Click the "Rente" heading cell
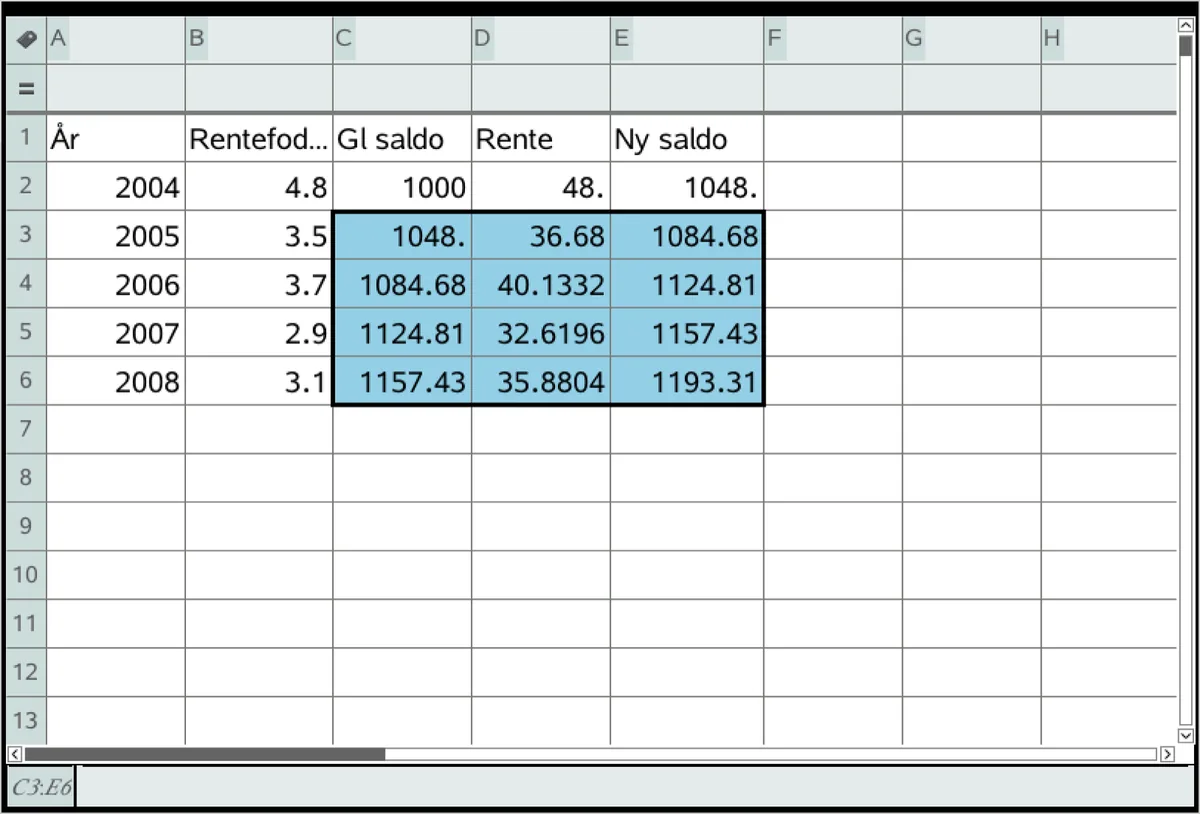Image resolution: width=1200 pixels, height=814 pixels. click(x=541, y=138)
